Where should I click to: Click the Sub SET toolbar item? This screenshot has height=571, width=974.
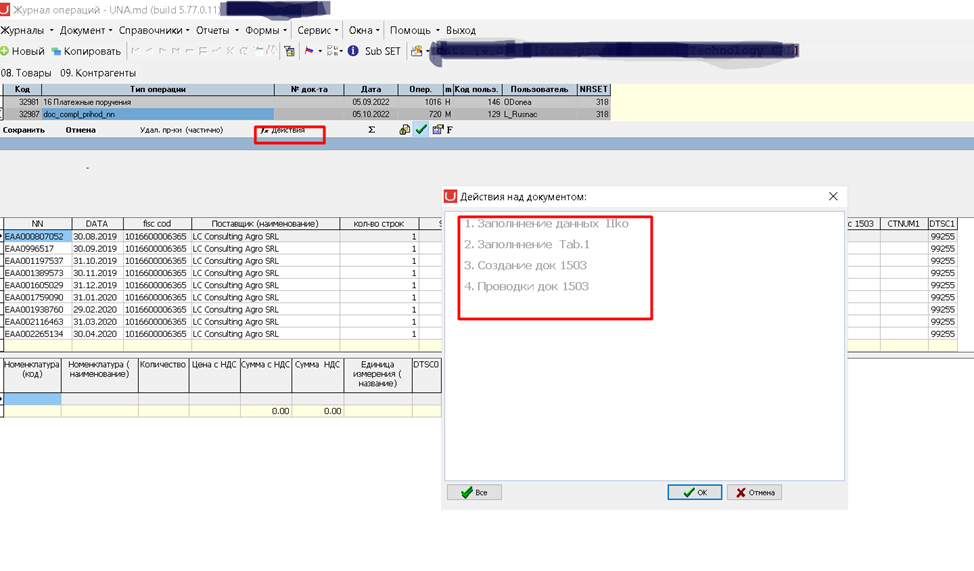[383, 51]
